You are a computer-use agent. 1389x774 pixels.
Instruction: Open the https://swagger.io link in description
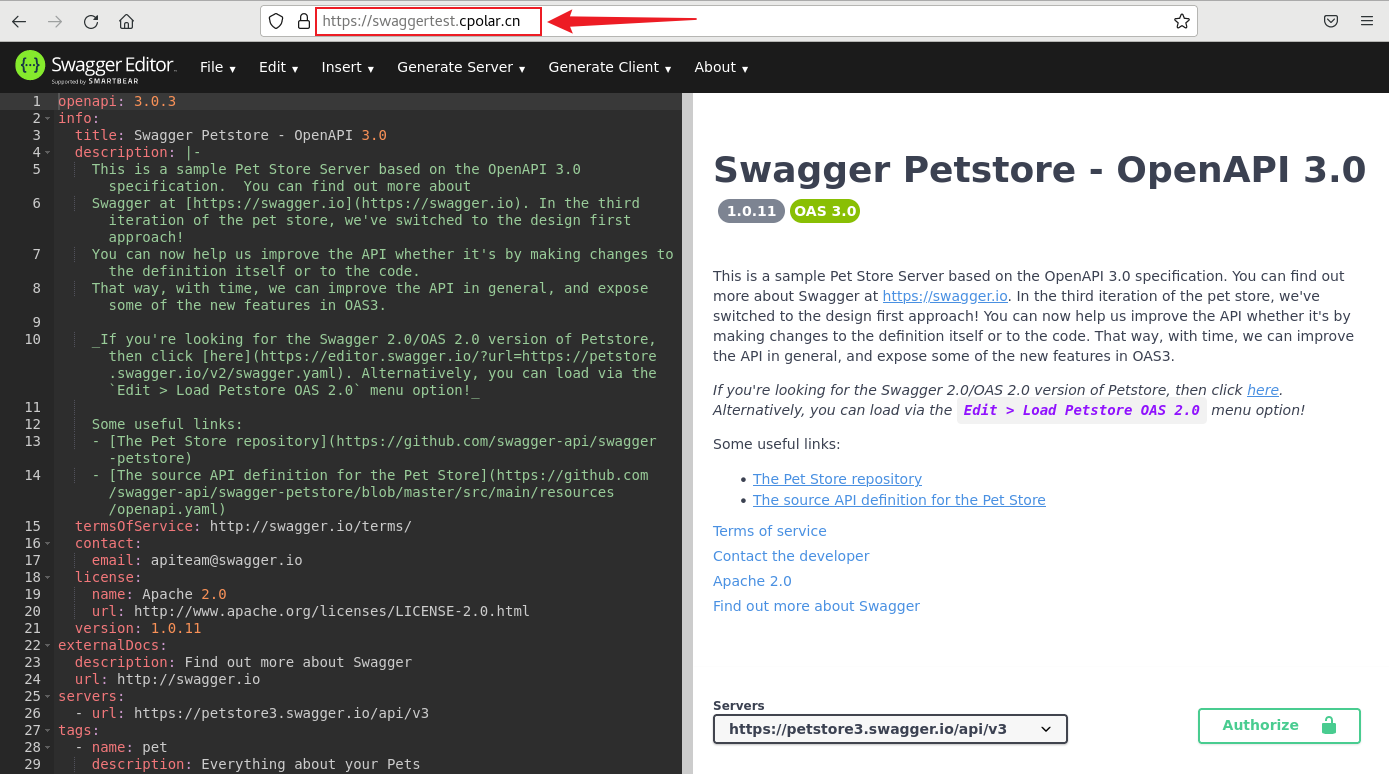point(945,296)
